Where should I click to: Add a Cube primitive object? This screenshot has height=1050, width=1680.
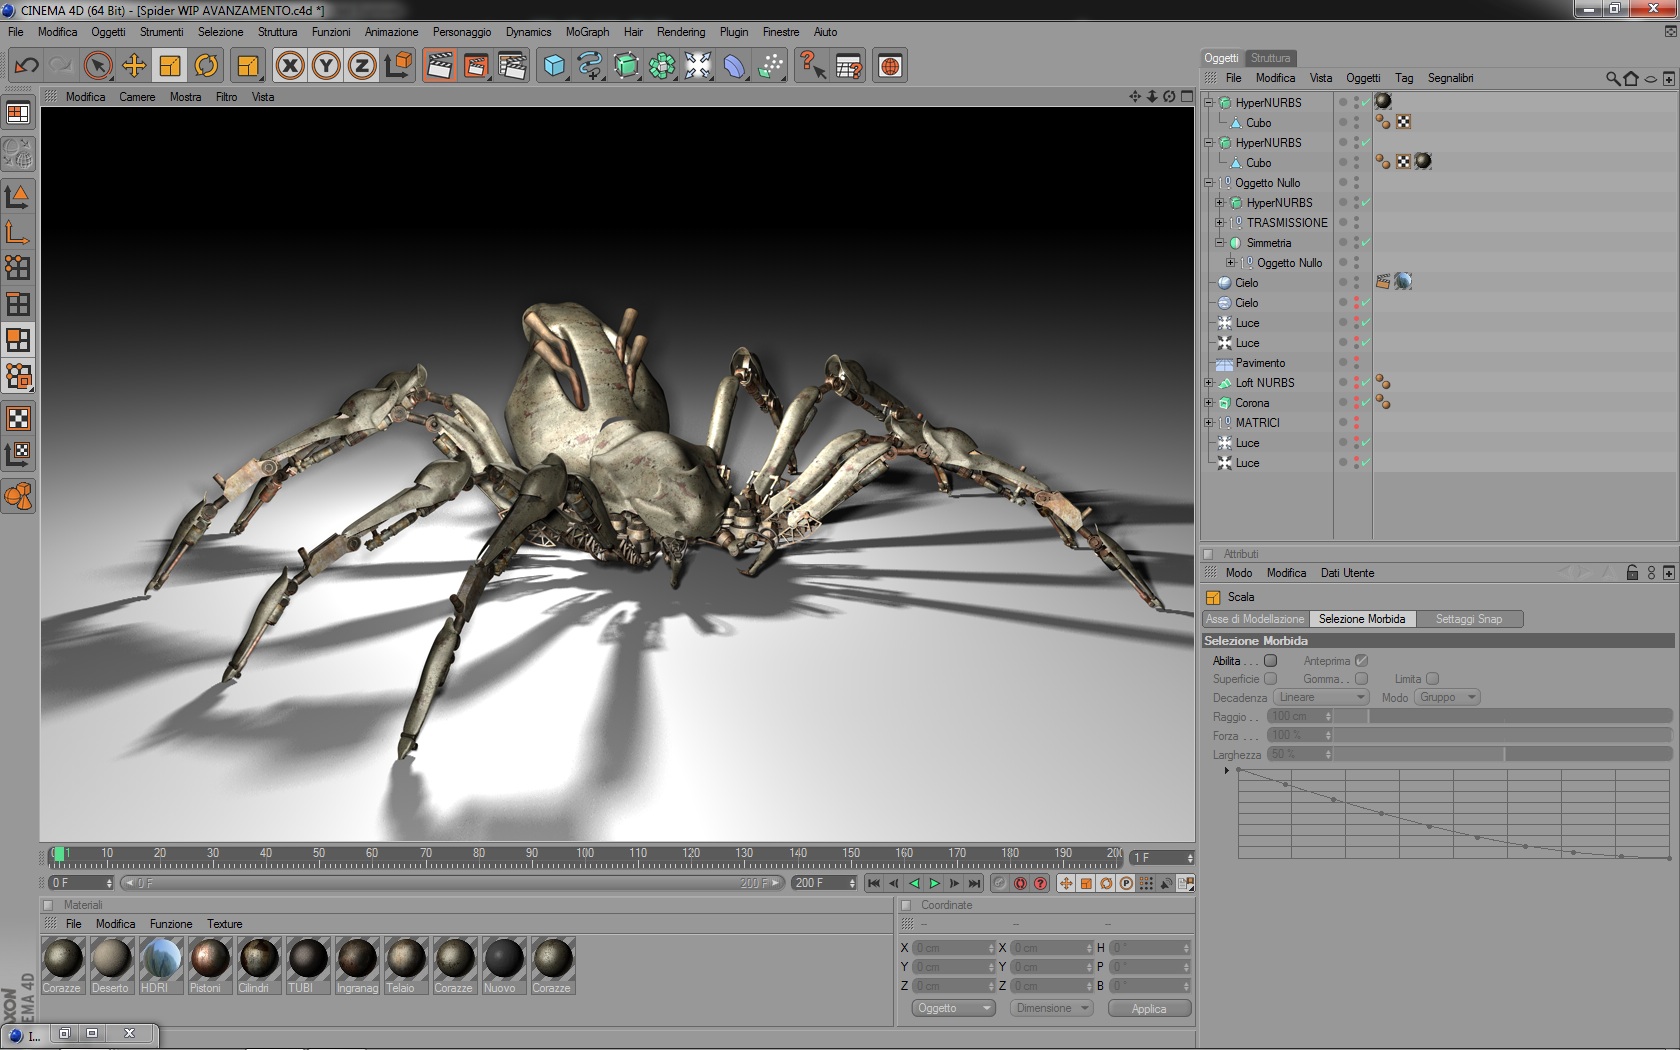pyautogui.click(x=554, y=66)
